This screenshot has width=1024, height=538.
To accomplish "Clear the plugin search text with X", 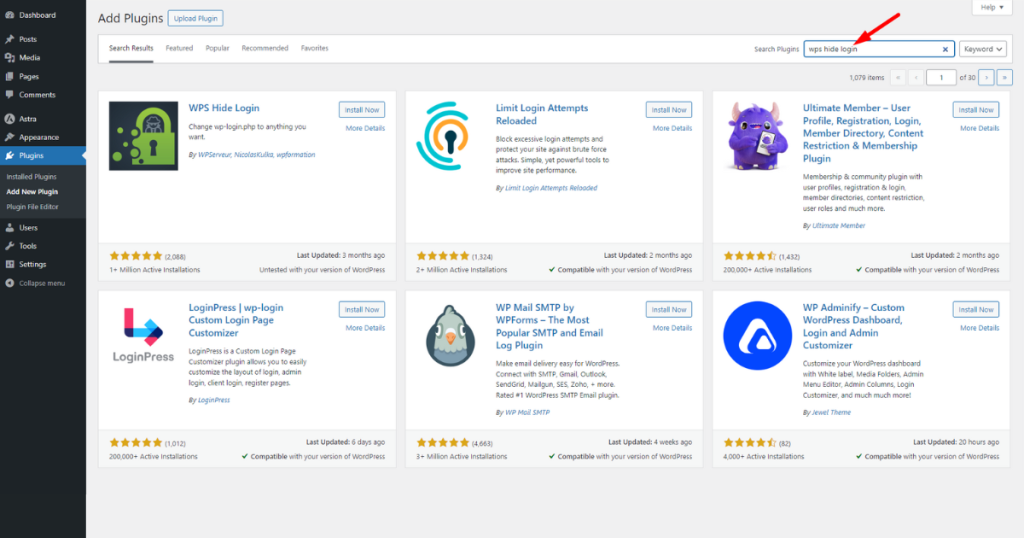I will pyautogui.click(x=945, y=49).
